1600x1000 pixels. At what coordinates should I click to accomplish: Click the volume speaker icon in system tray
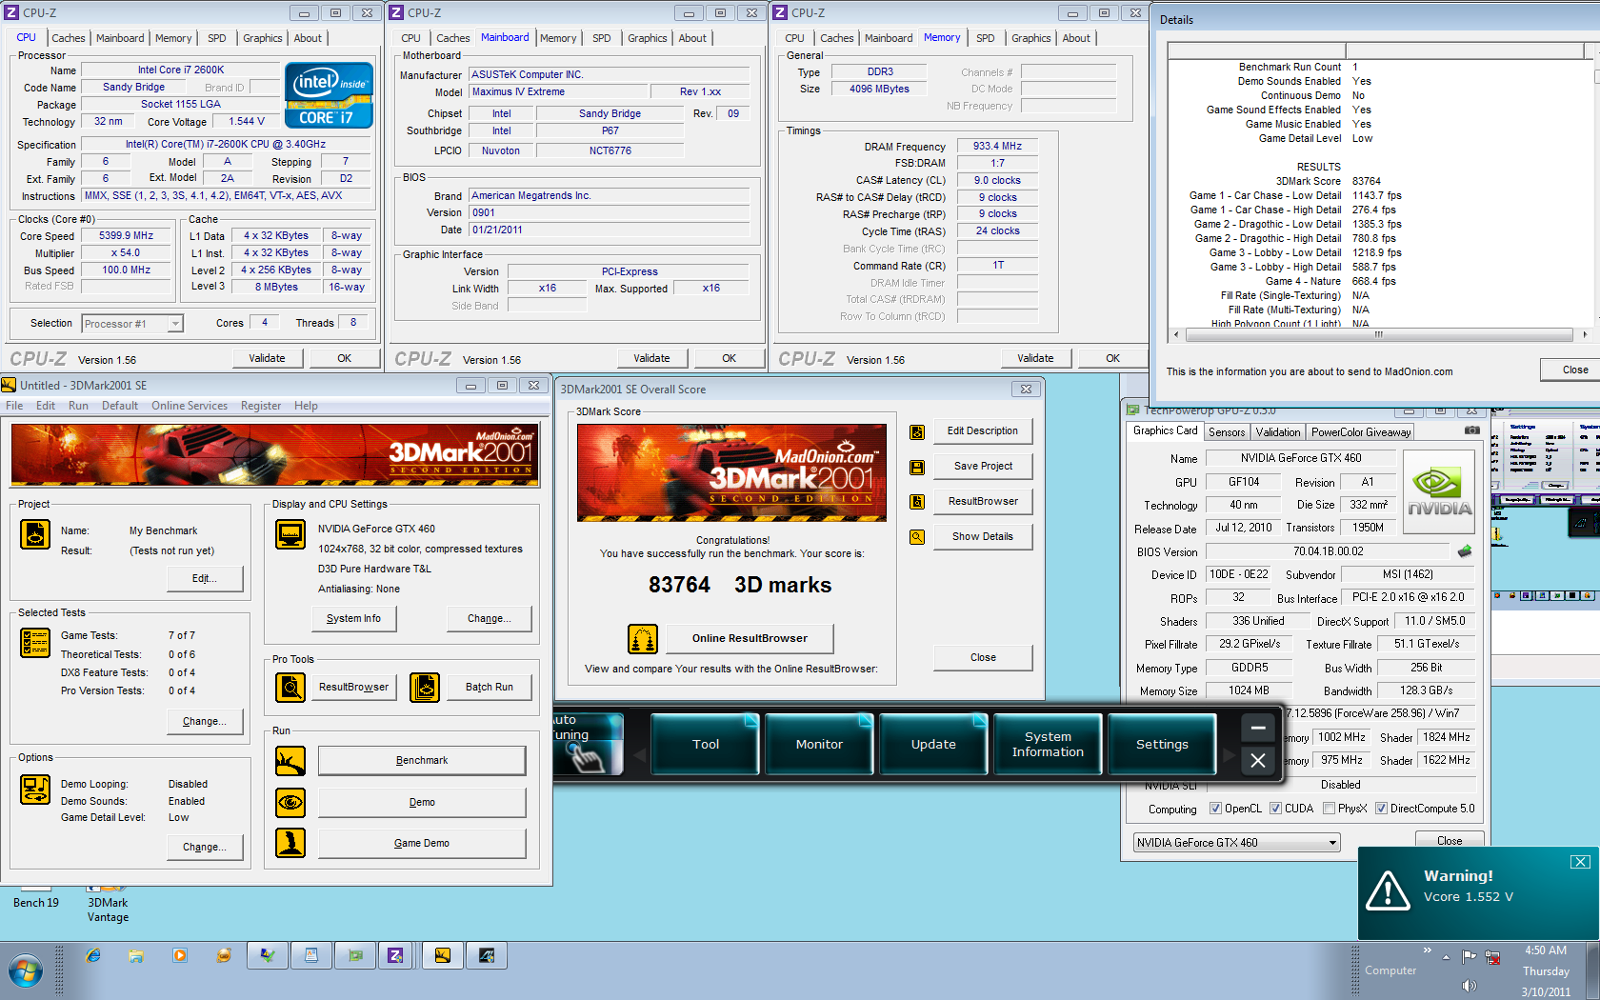1468,985
